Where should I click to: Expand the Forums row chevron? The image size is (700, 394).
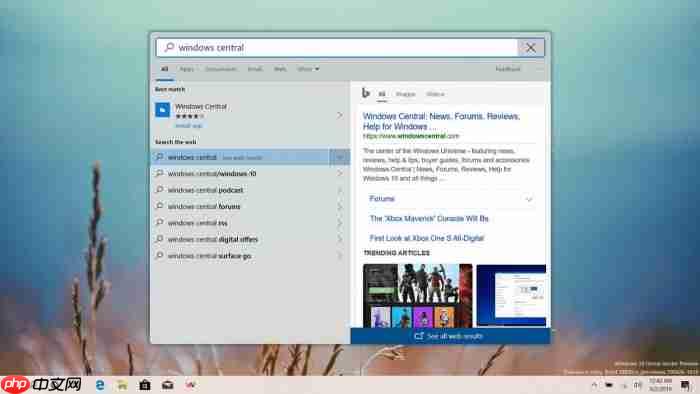(529, 199)
